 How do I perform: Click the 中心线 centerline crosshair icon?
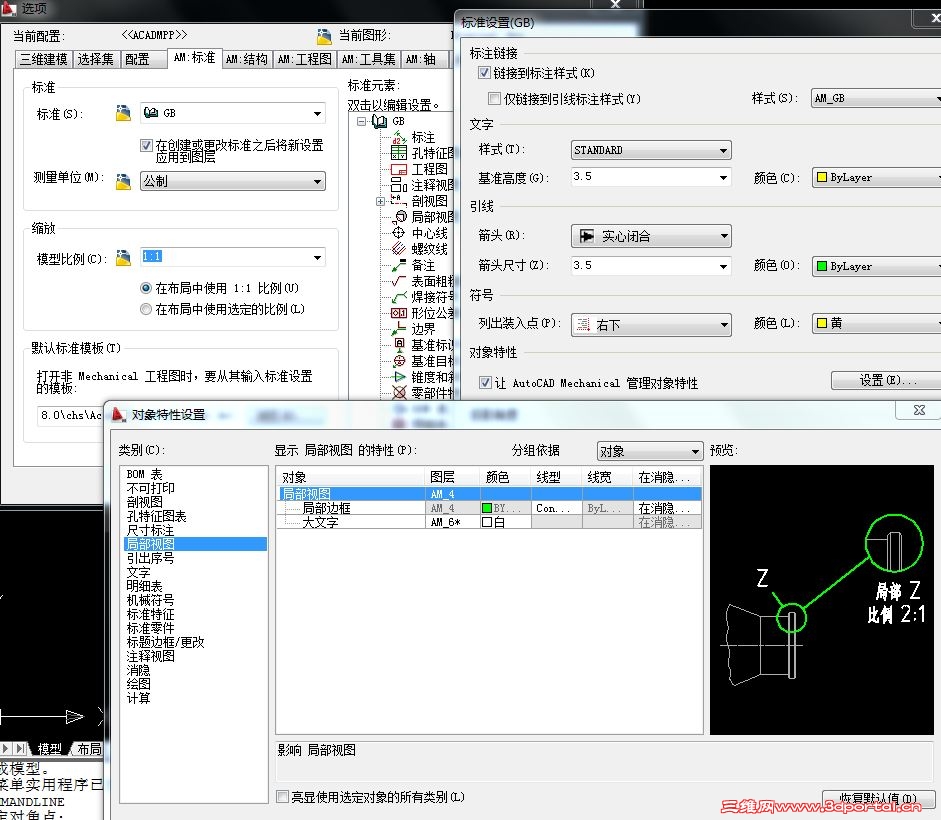point(399,233)
